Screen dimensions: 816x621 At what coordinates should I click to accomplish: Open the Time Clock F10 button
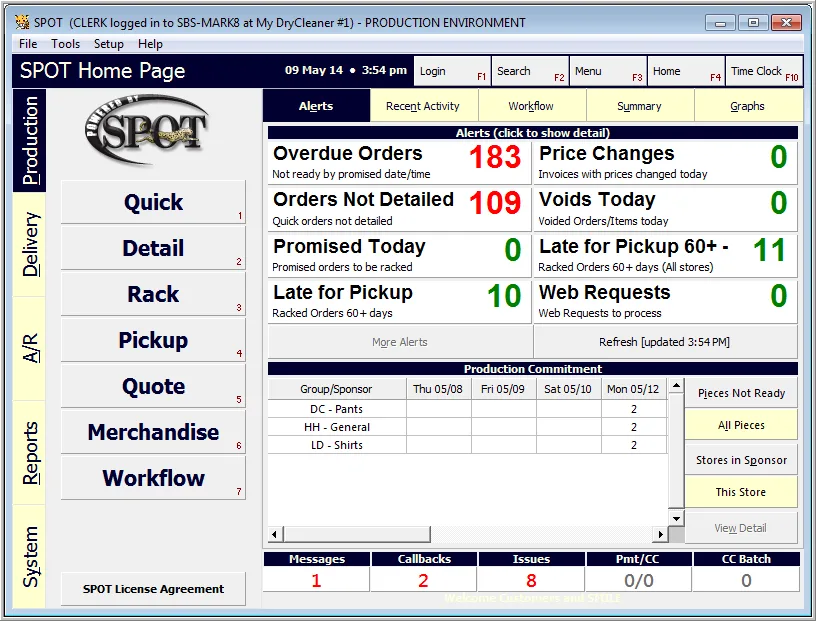point(764,71)
